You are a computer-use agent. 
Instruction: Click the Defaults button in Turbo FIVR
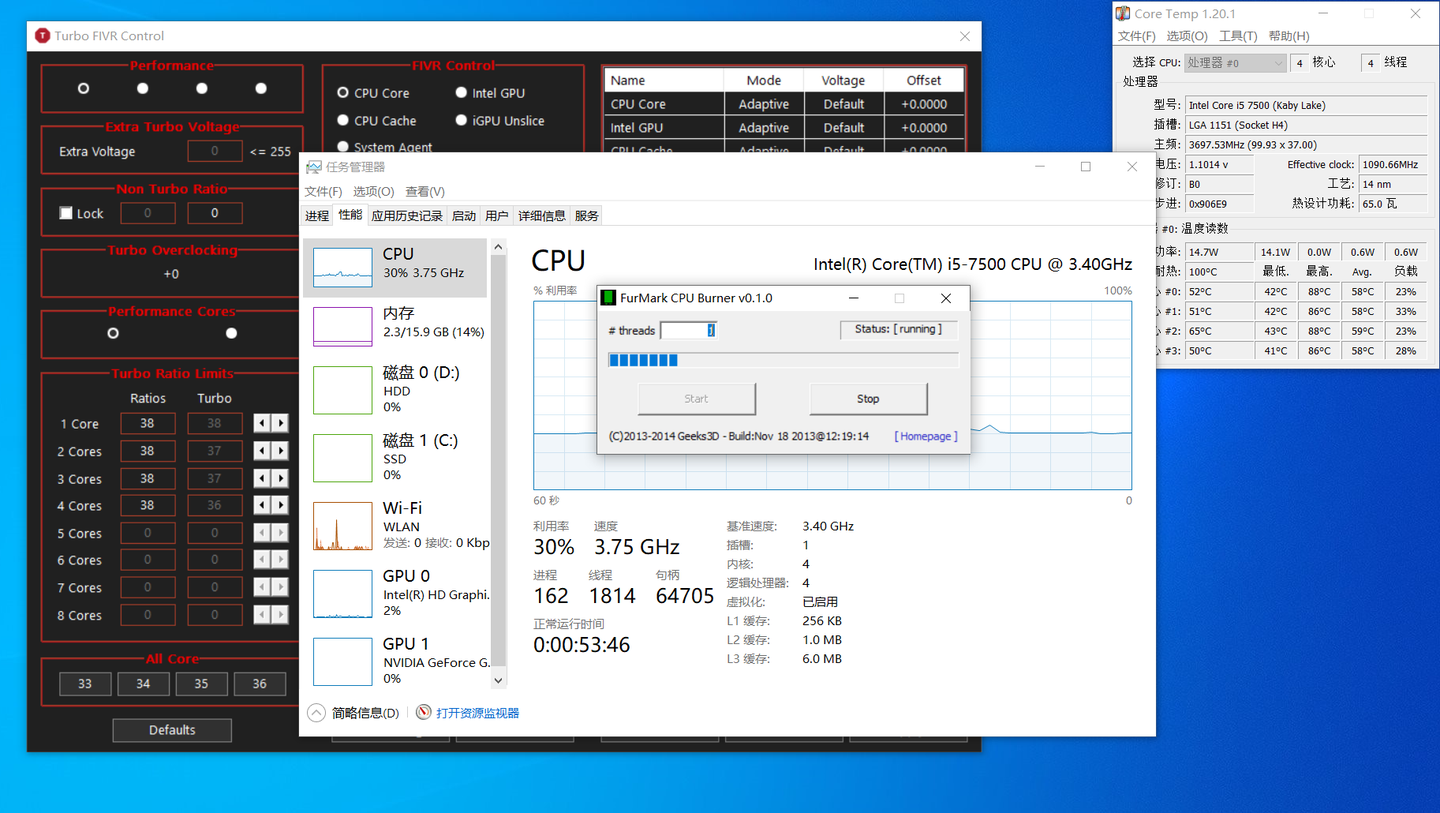pyautogui.click(x=172, y=730)
